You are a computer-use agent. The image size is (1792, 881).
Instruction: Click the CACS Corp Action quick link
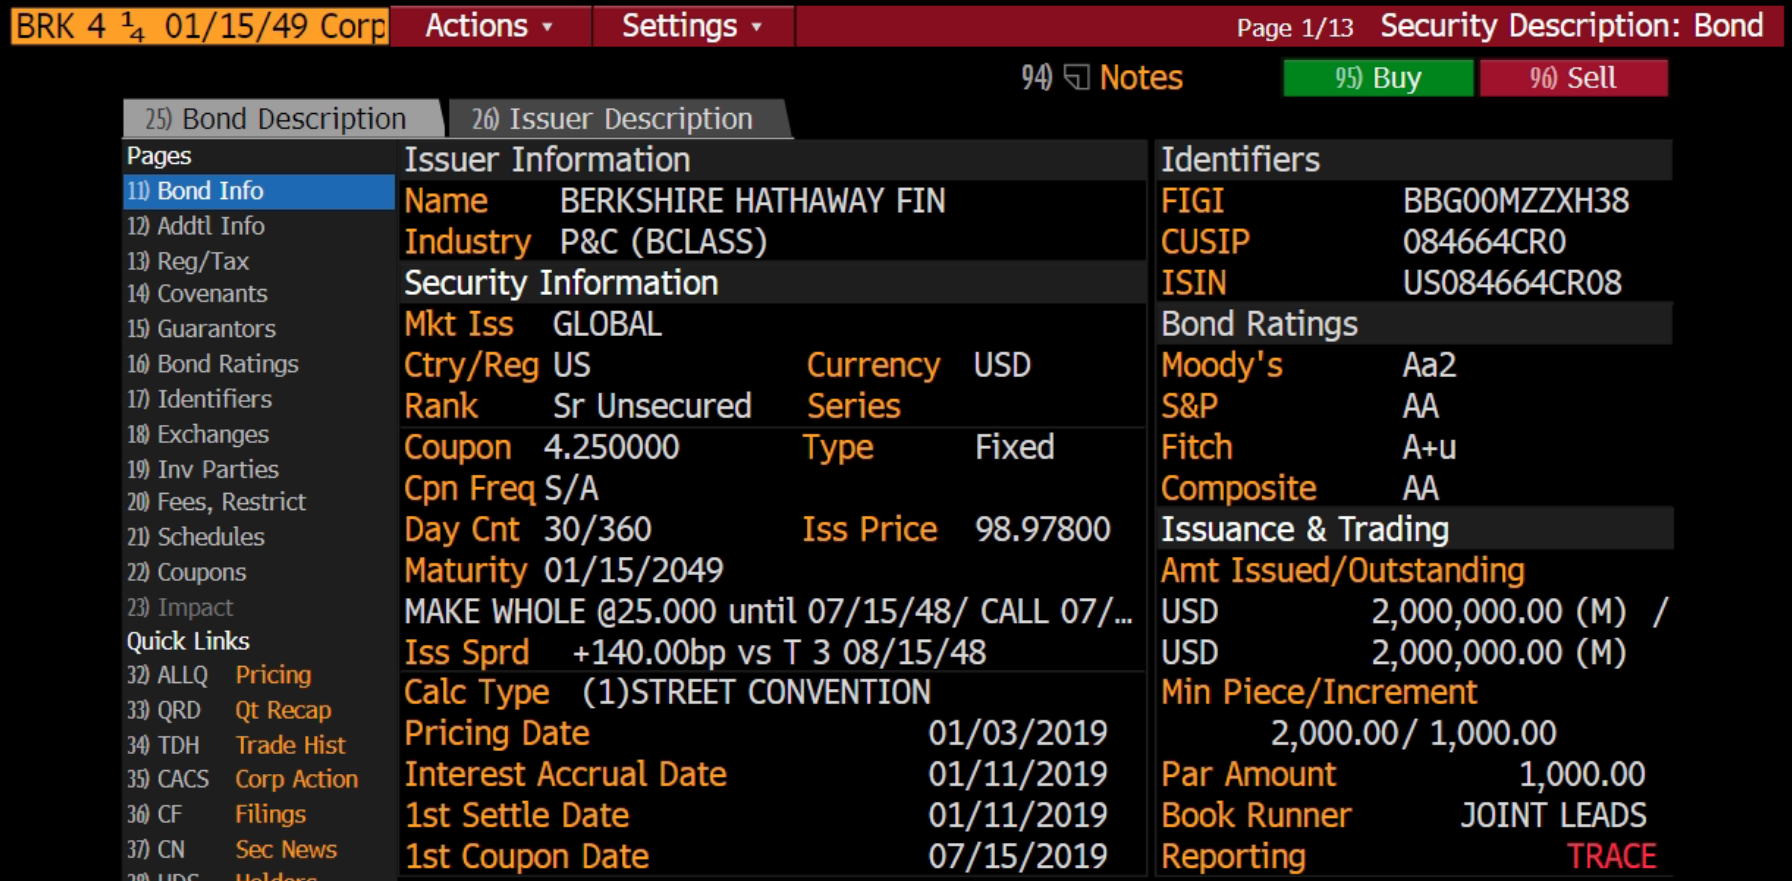click(243, 779)
